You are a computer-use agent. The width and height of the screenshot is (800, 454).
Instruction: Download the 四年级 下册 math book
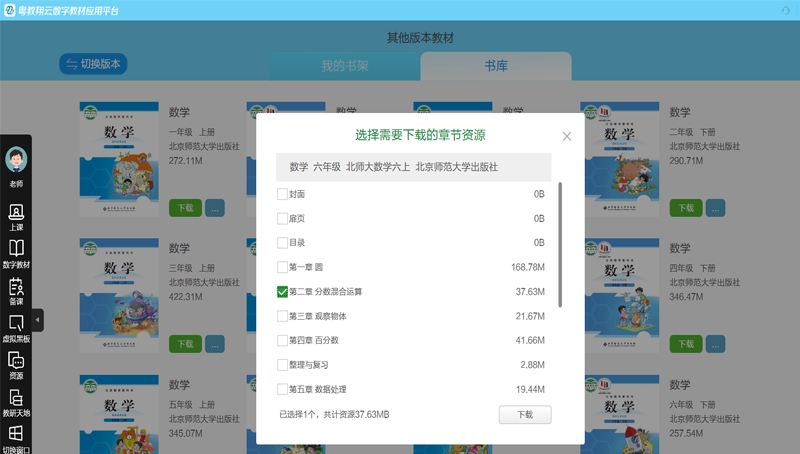click(x=686, y=344)
